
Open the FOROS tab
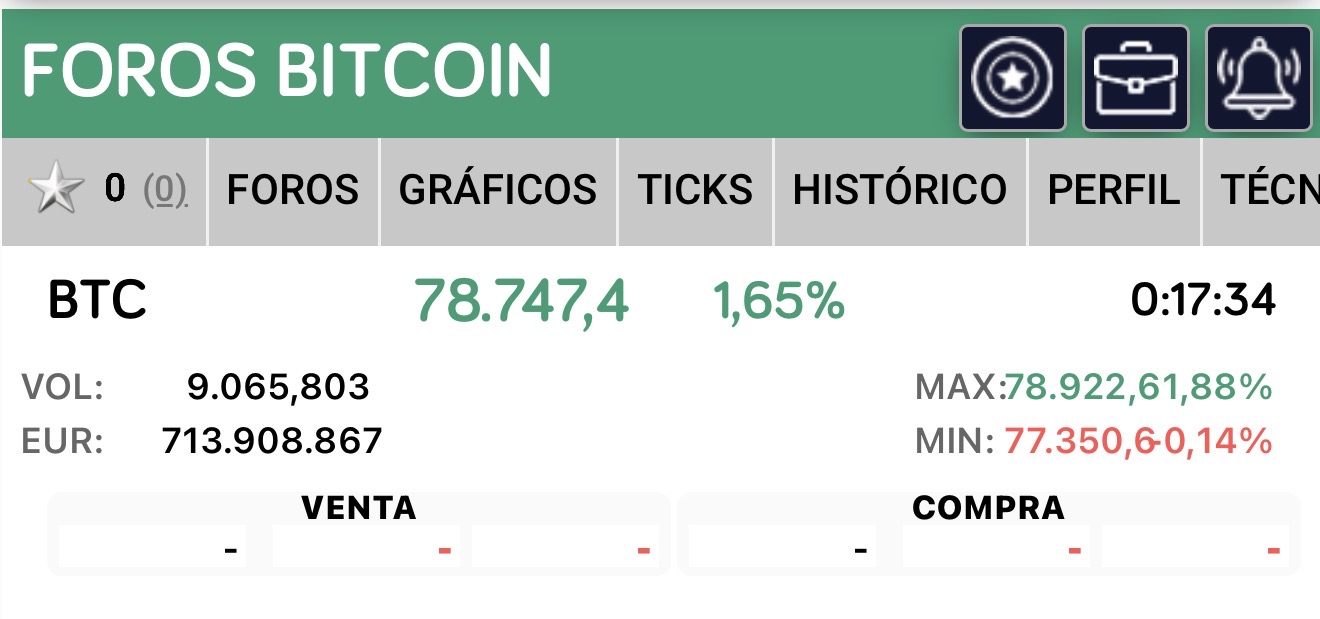pos(293,190)
